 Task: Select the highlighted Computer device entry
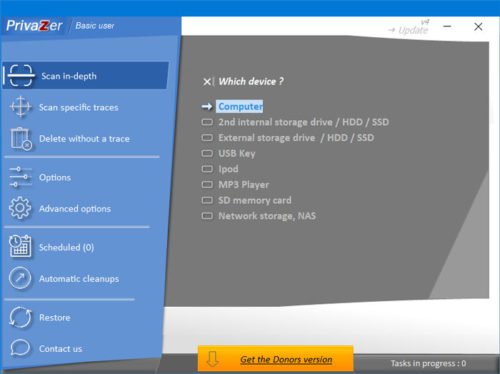[240, 106]
